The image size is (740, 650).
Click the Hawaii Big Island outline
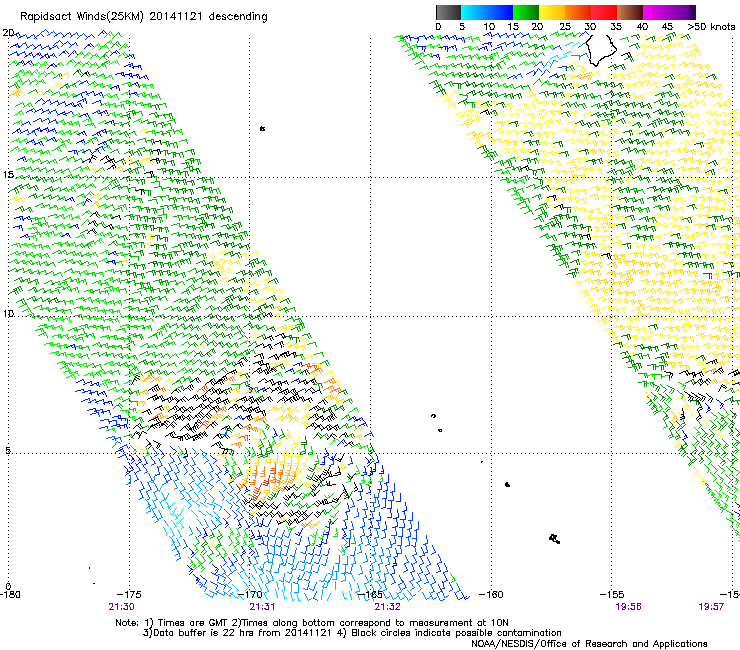600,49
